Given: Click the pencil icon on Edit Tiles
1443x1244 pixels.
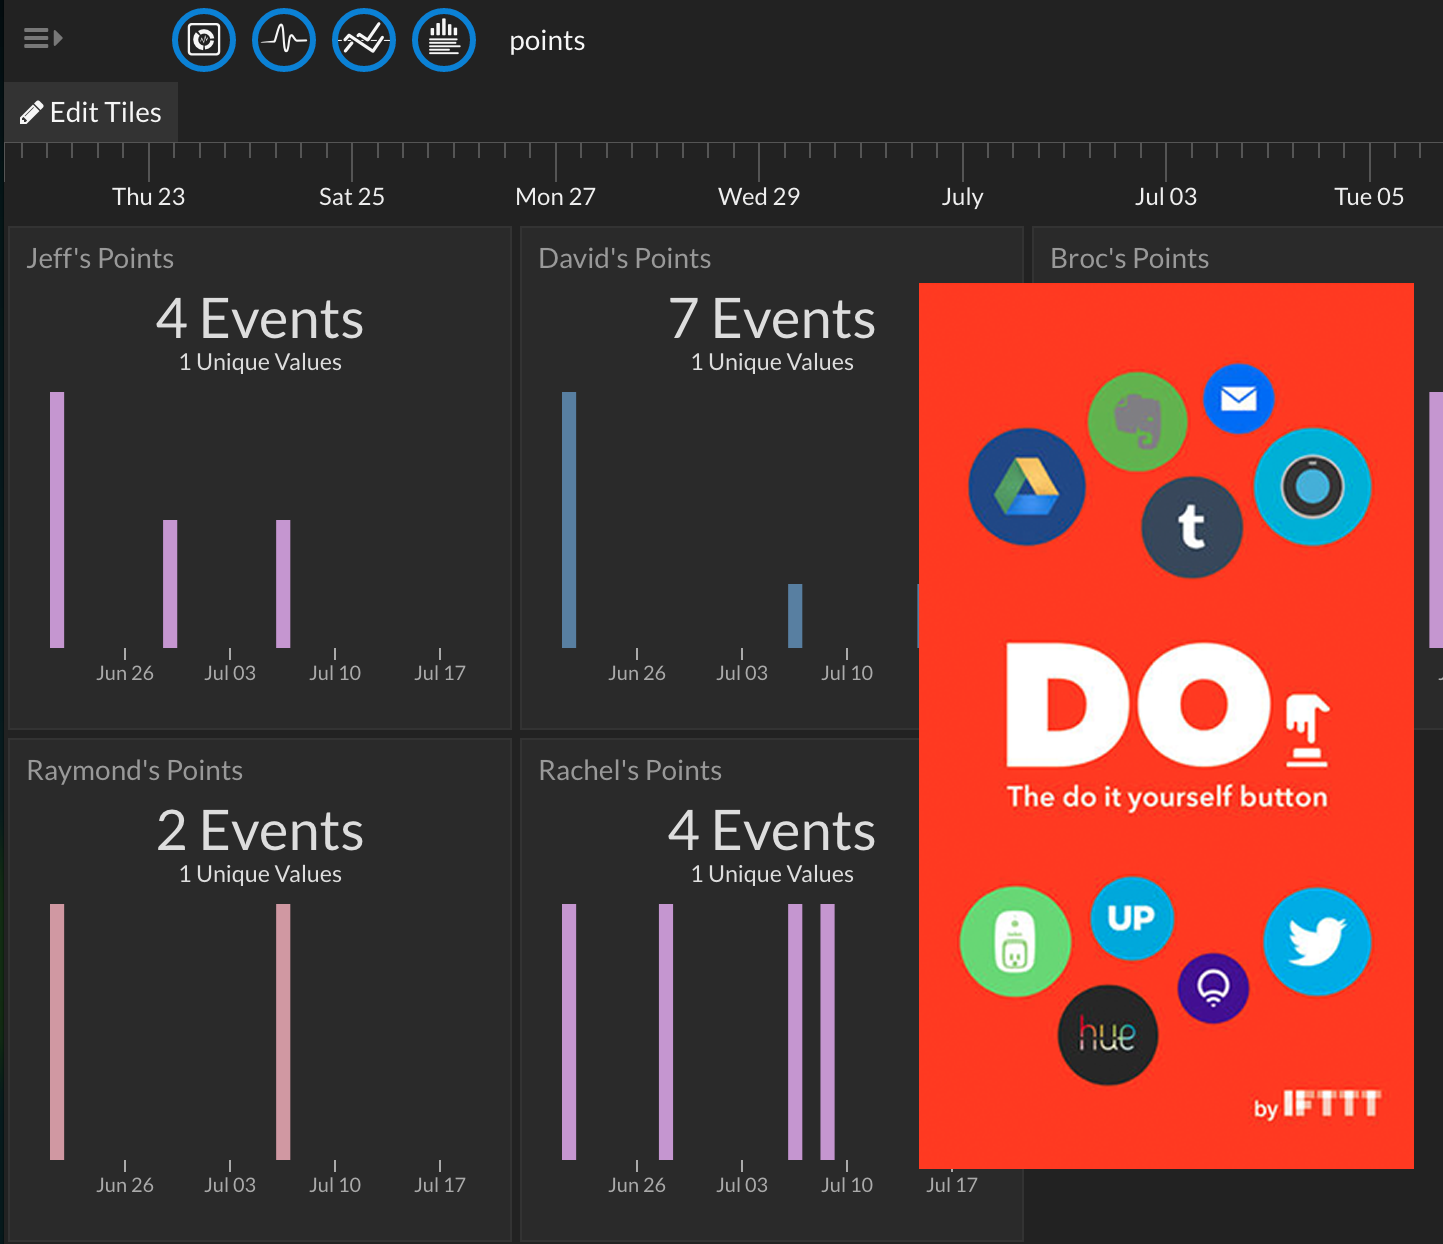Looking at the screenshot, I should coord(32,112).
